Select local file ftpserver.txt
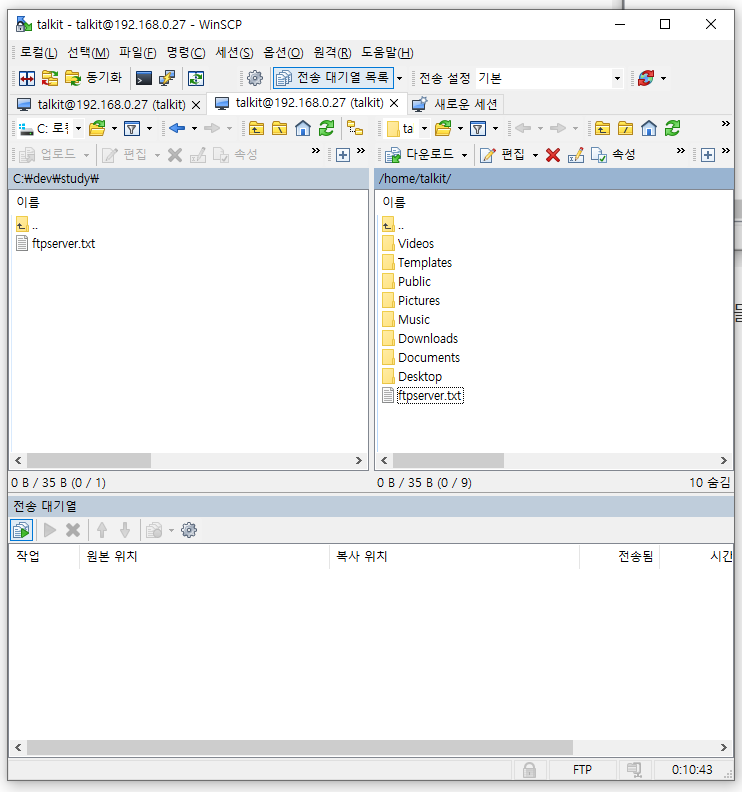Image resolution: width=742 pixels, height=792 pixels. [x=63, y=243]
